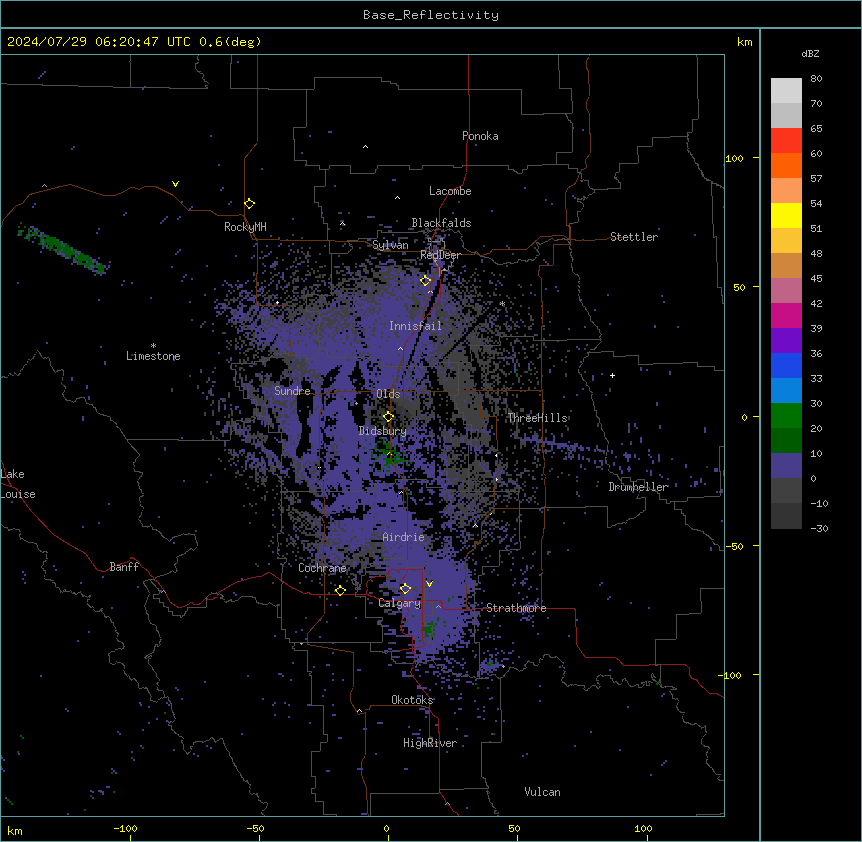Screen dimensions: 862x842
Task: Click the Base_Reflectivity title
Action: [431, 15]
